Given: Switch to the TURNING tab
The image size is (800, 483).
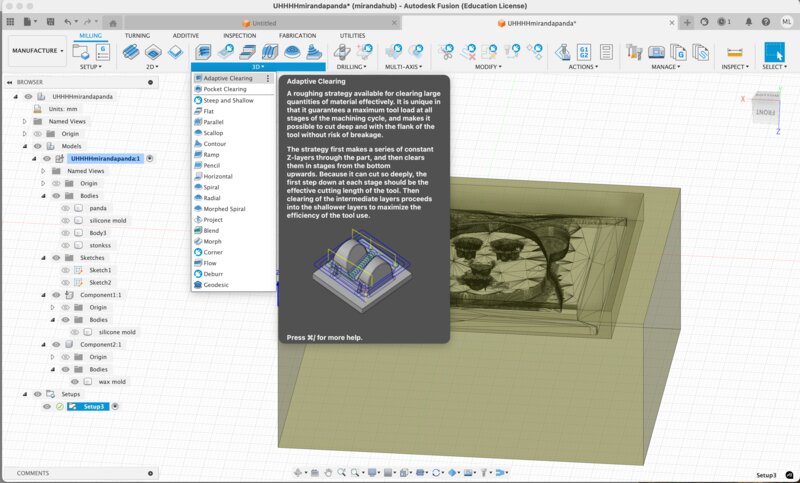Looking at the screenshot, I should [x=137, y=35].
